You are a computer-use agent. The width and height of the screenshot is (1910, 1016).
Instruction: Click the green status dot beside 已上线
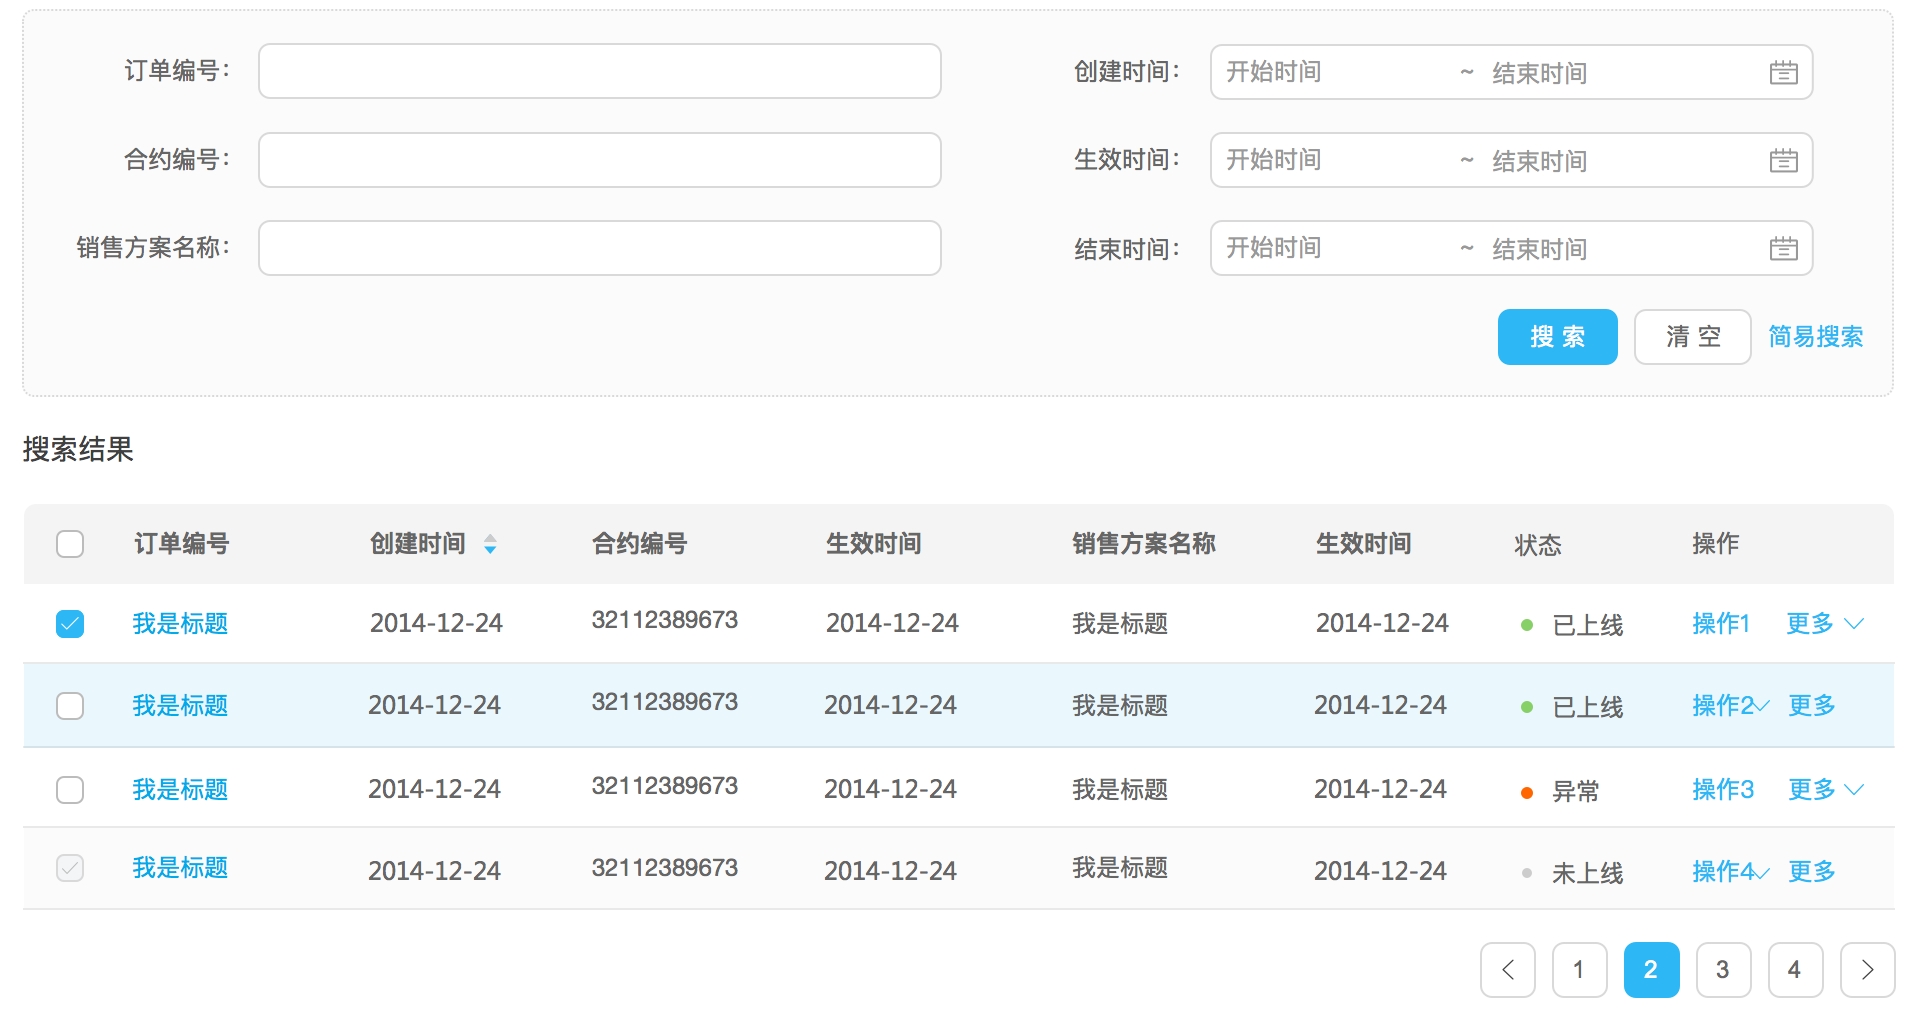click(1526, 624)
